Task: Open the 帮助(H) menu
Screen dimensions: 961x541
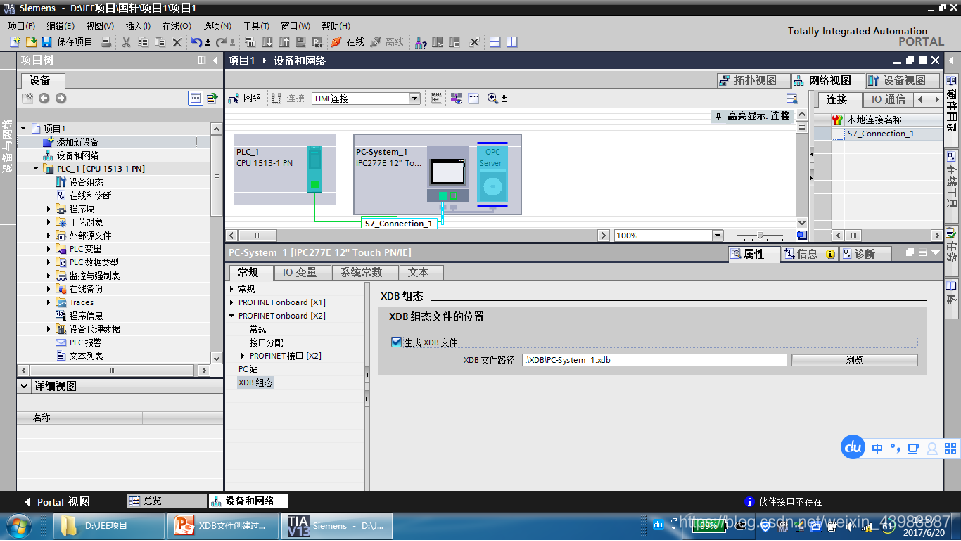Action: pyautogui.click(x=335, y=26)
